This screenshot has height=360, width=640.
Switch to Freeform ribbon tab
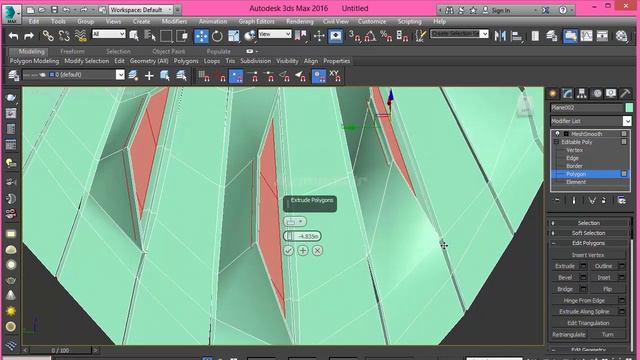click(72, 51)
